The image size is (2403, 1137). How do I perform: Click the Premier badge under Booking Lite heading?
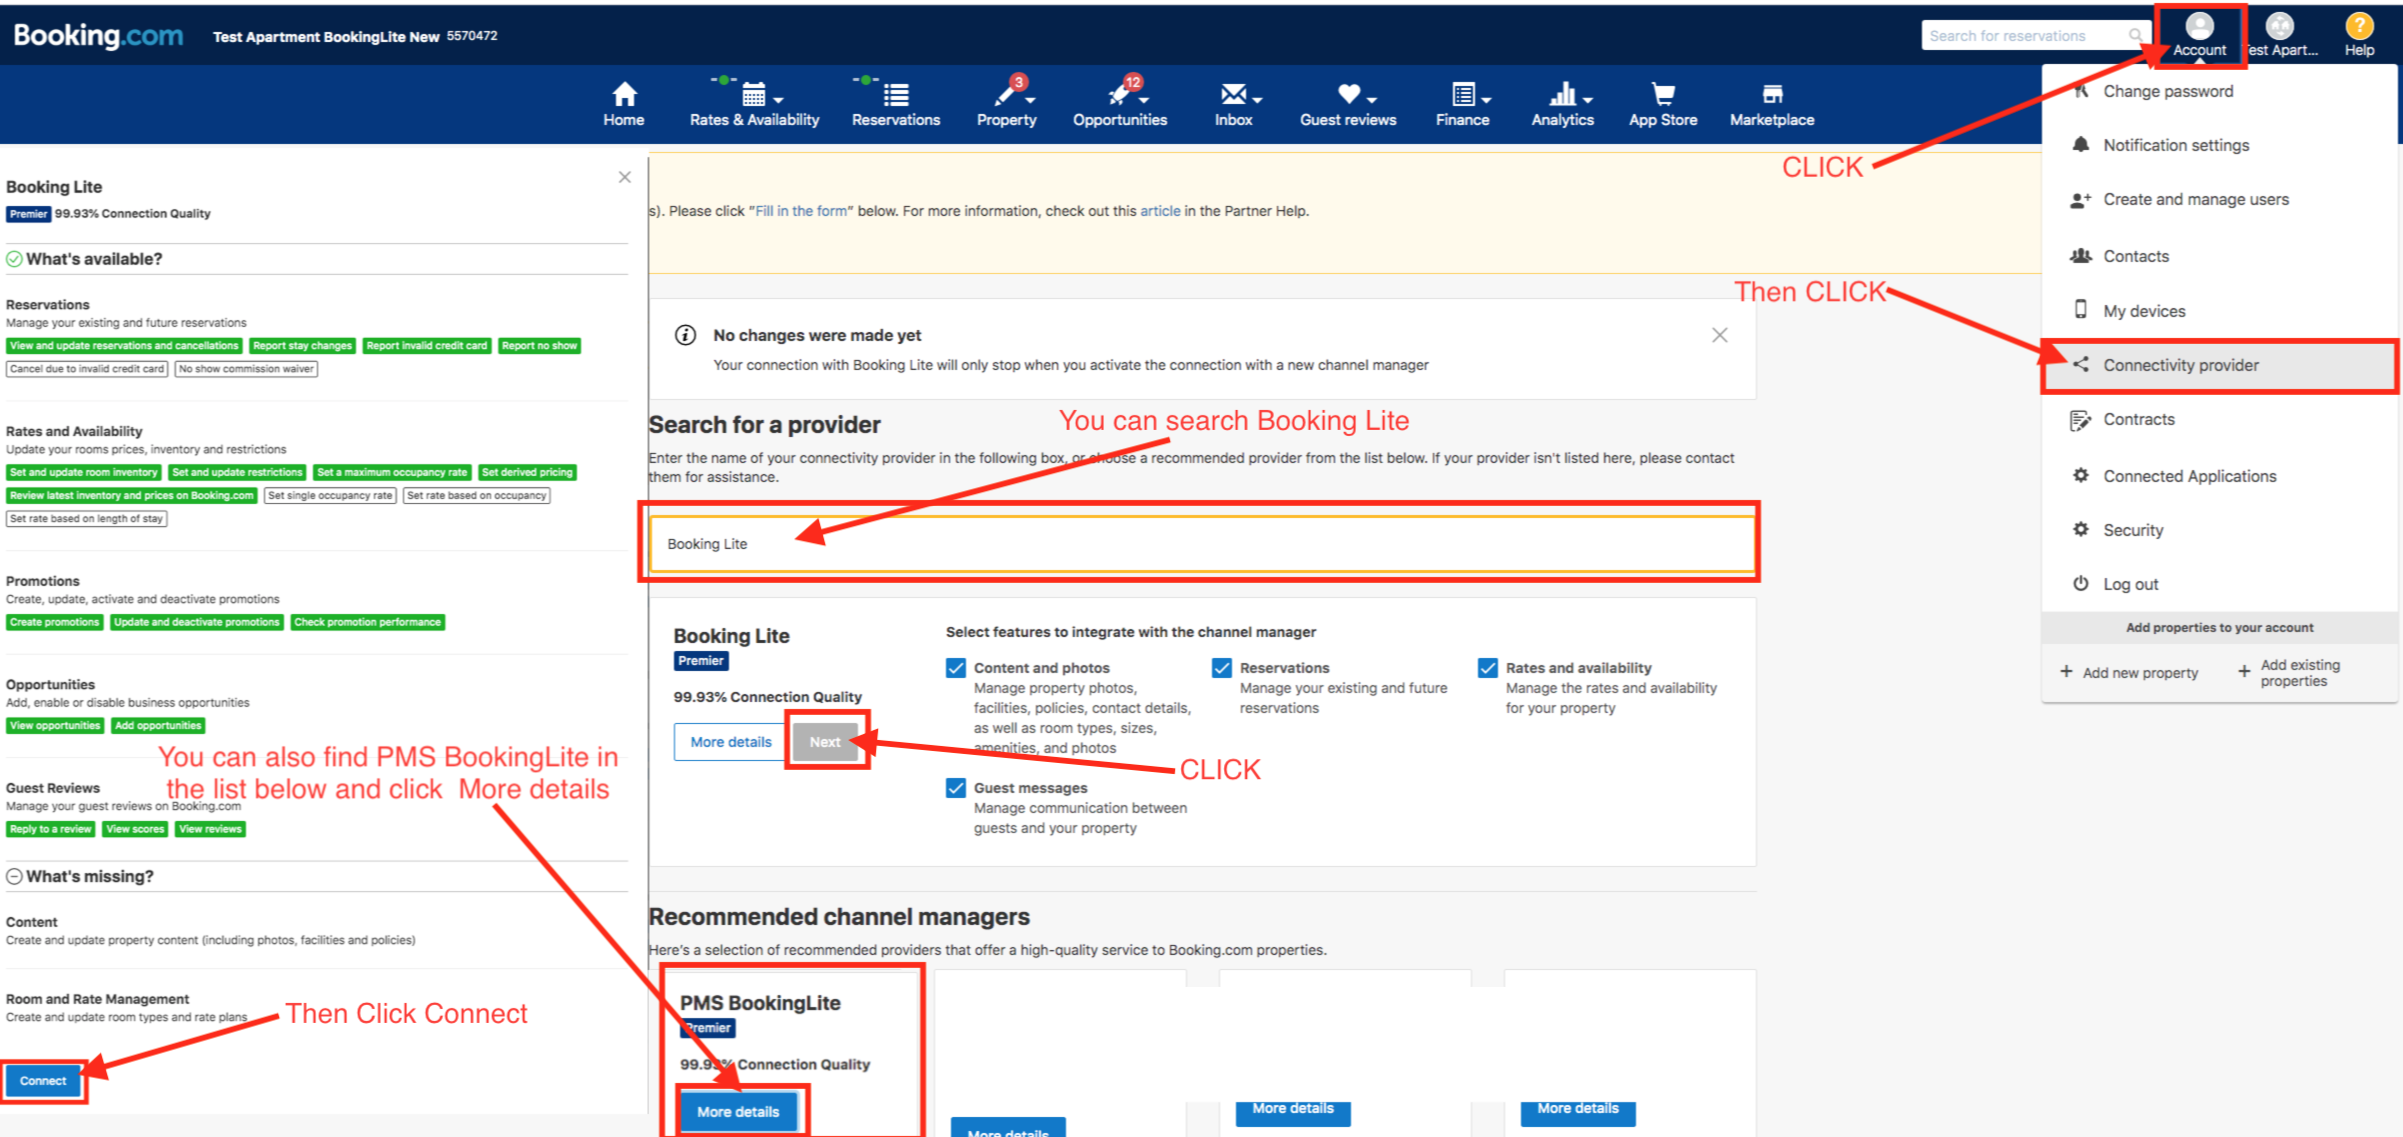28,214
